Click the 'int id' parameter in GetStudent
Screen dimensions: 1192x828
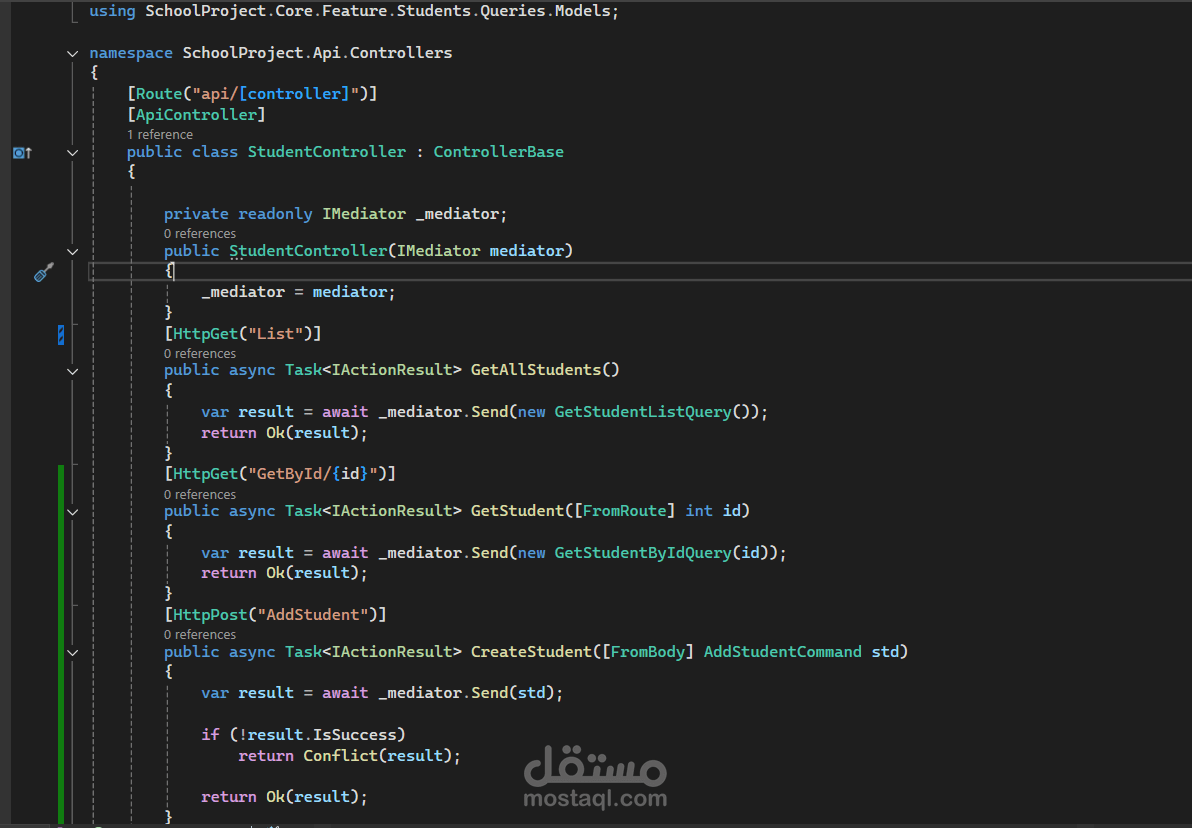click(713, 510)
